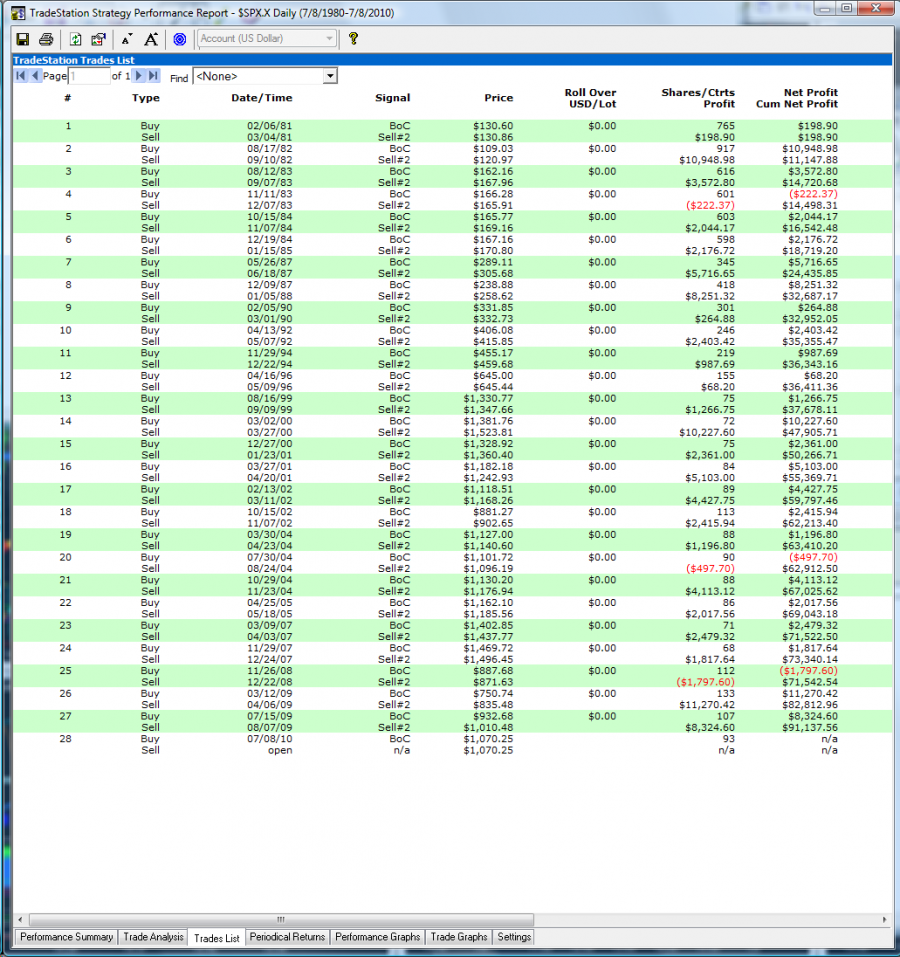Click sell date 06/18/87 in trade 7
The width and height of the screenshot is (900, 957).
tap(269, 273)
